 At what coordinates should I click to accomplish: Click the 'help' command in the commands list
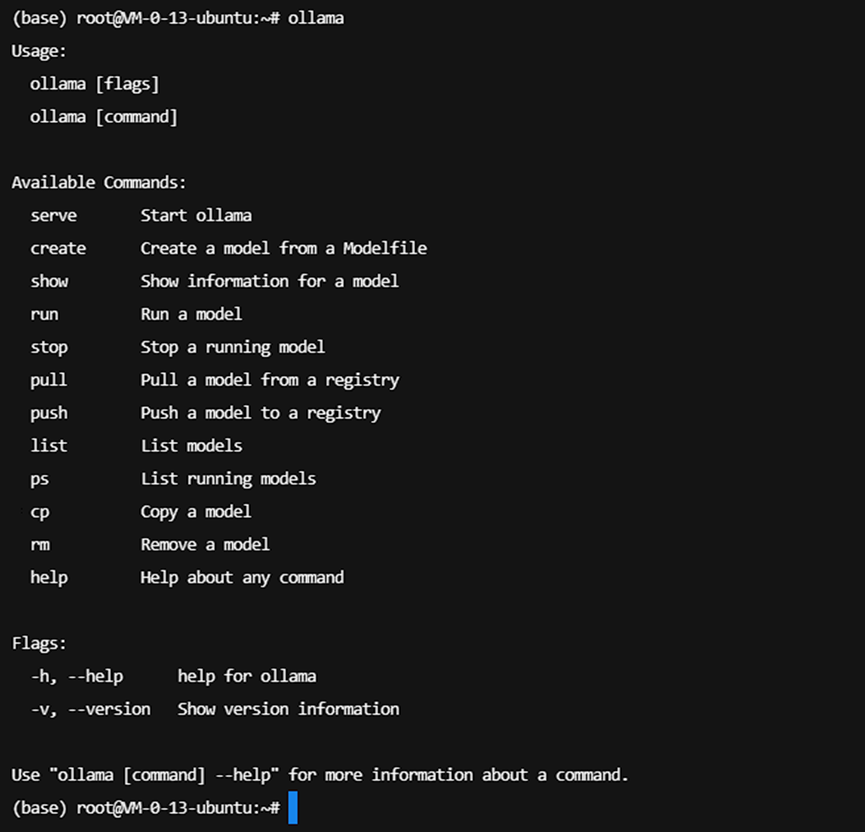point(49,577)
